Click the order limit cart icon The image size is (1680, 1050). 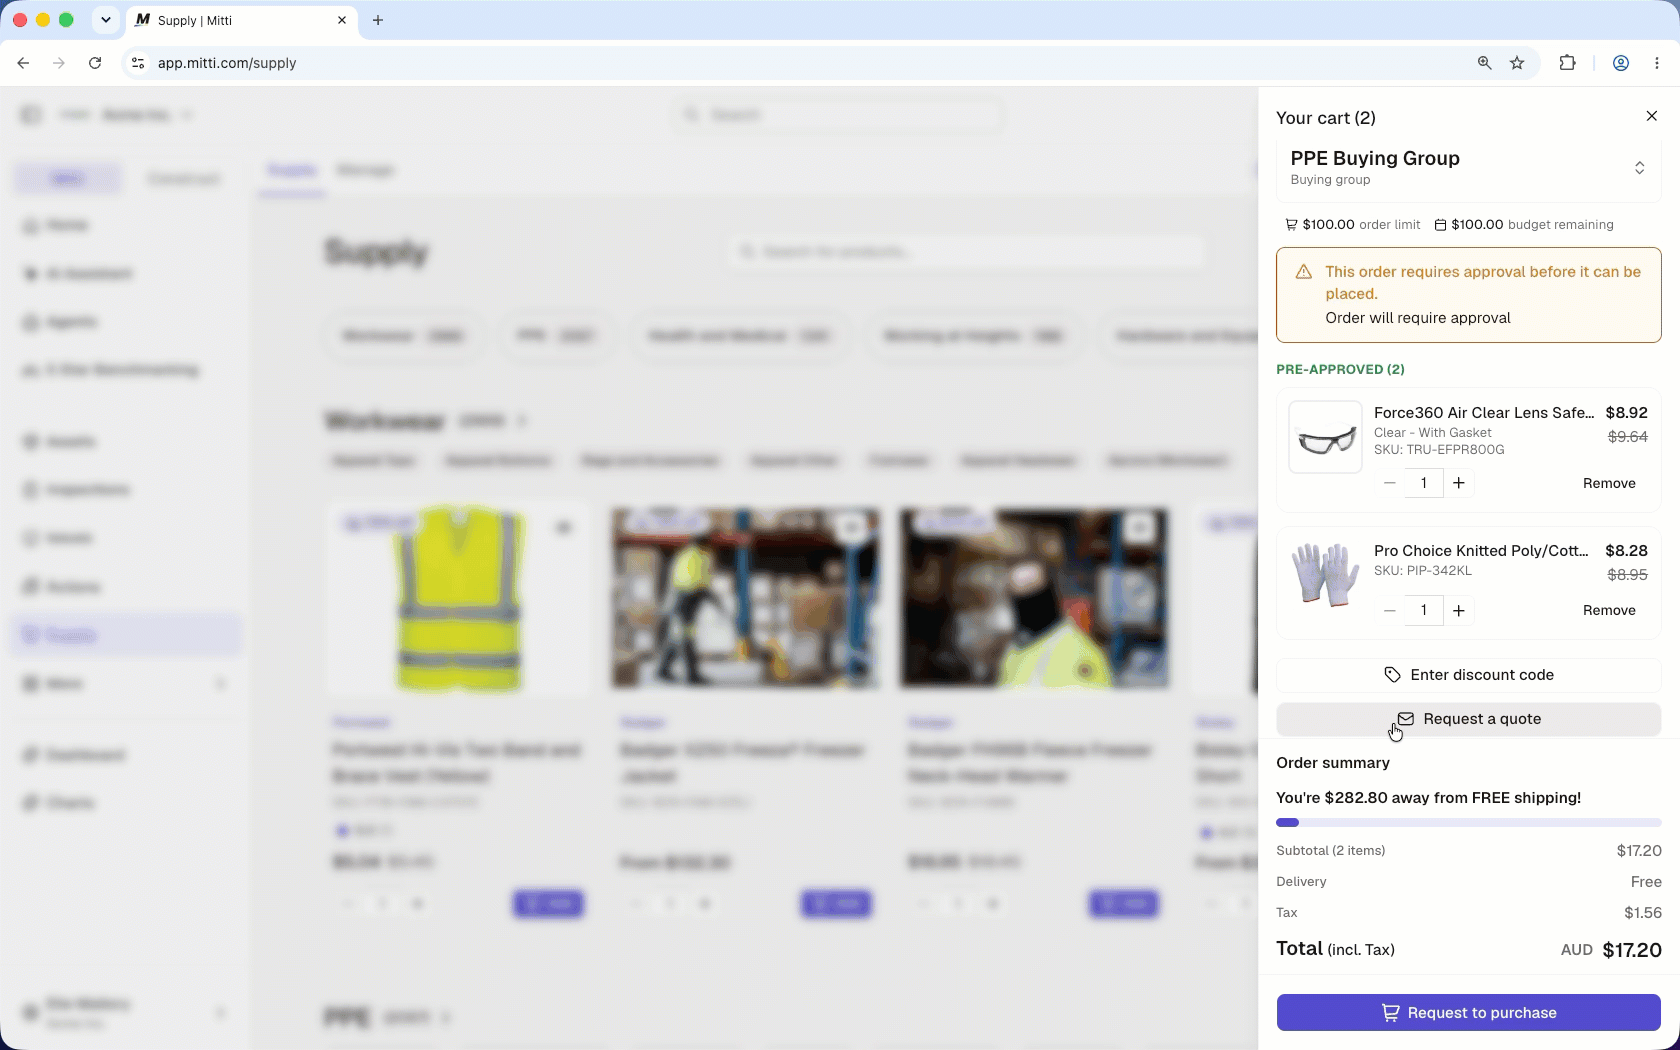[x=1291, y=225]
